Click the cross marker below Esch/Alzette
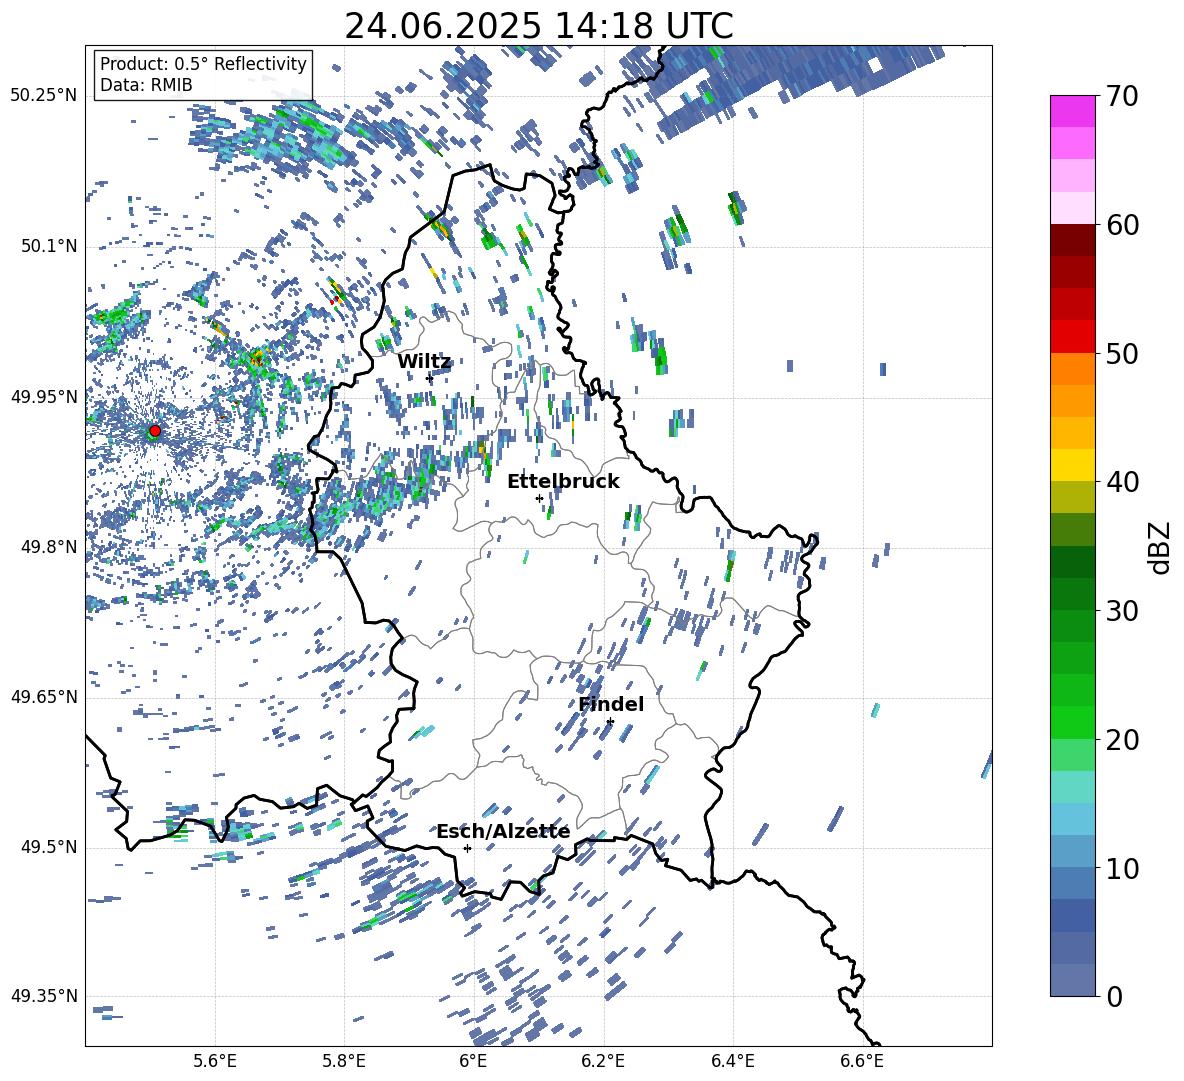 coord(467,848)
